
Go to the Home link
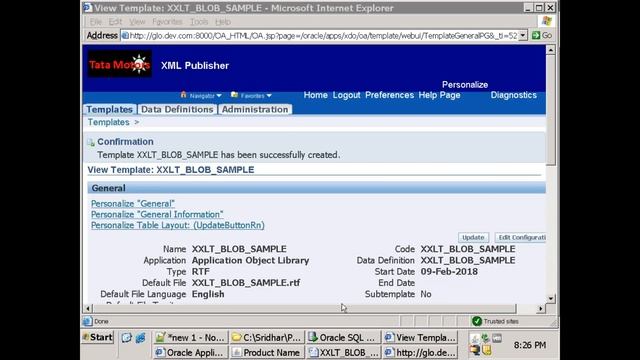316,95
